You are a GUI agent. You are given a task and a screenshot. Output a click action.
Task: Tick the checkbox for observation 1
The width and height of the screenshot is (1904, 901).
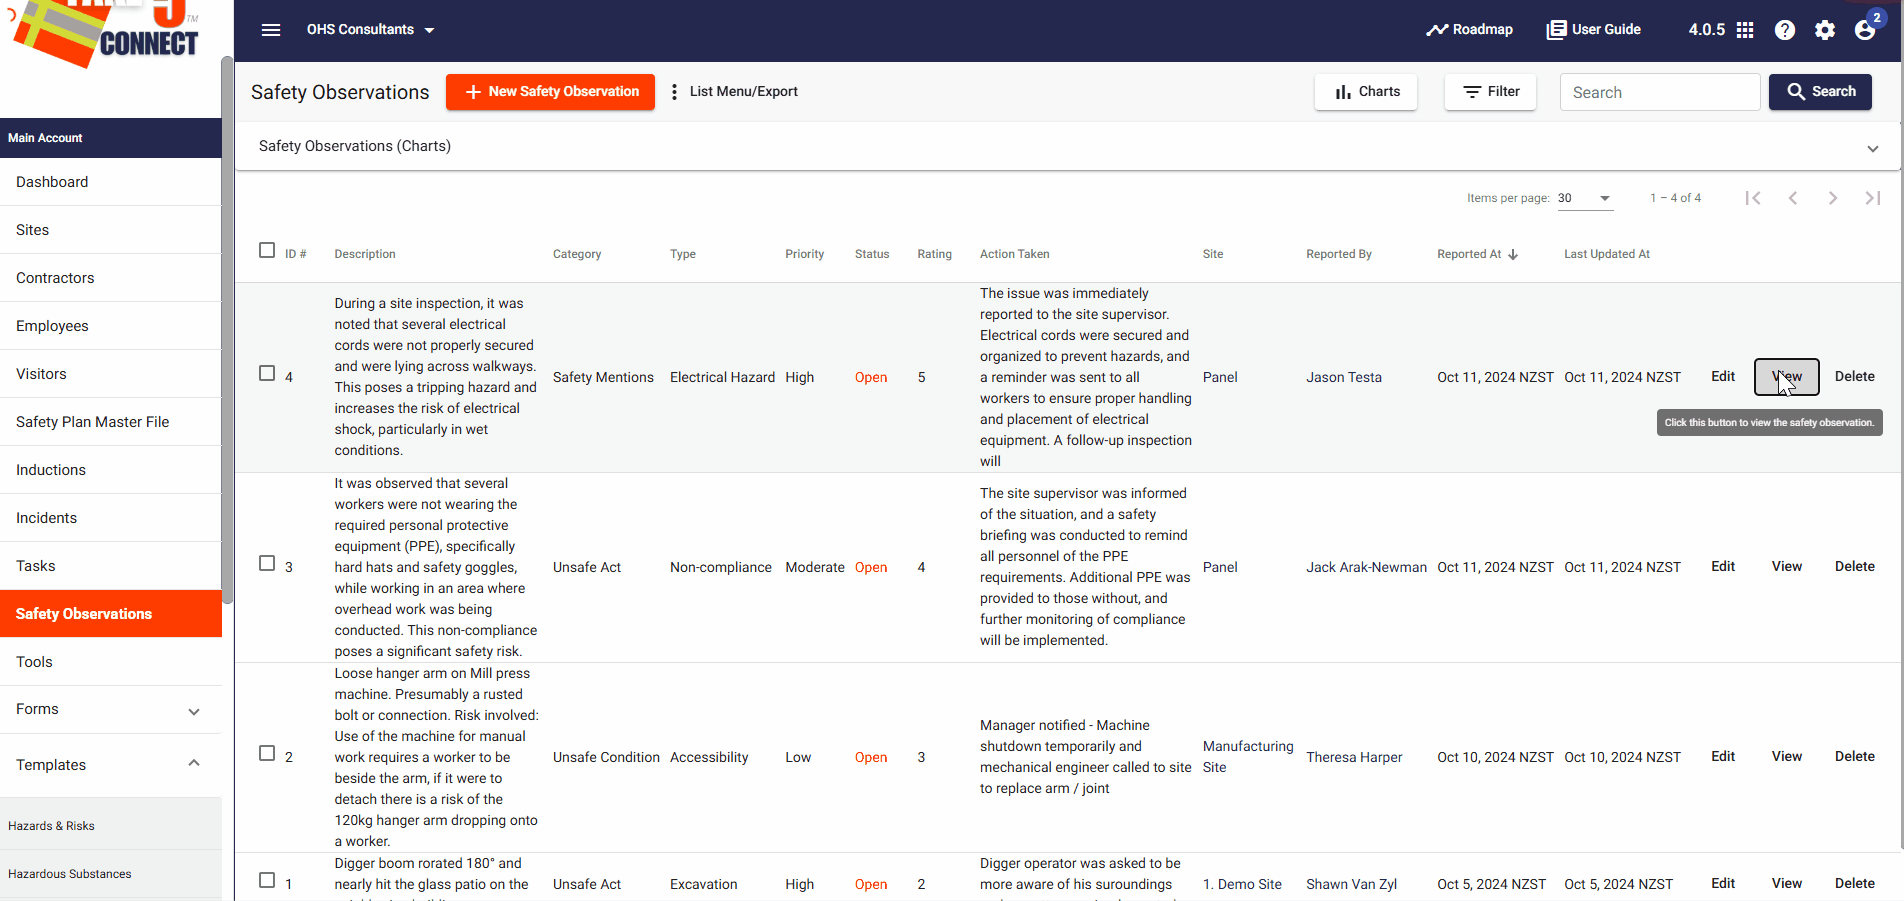(x=267, y=880)
